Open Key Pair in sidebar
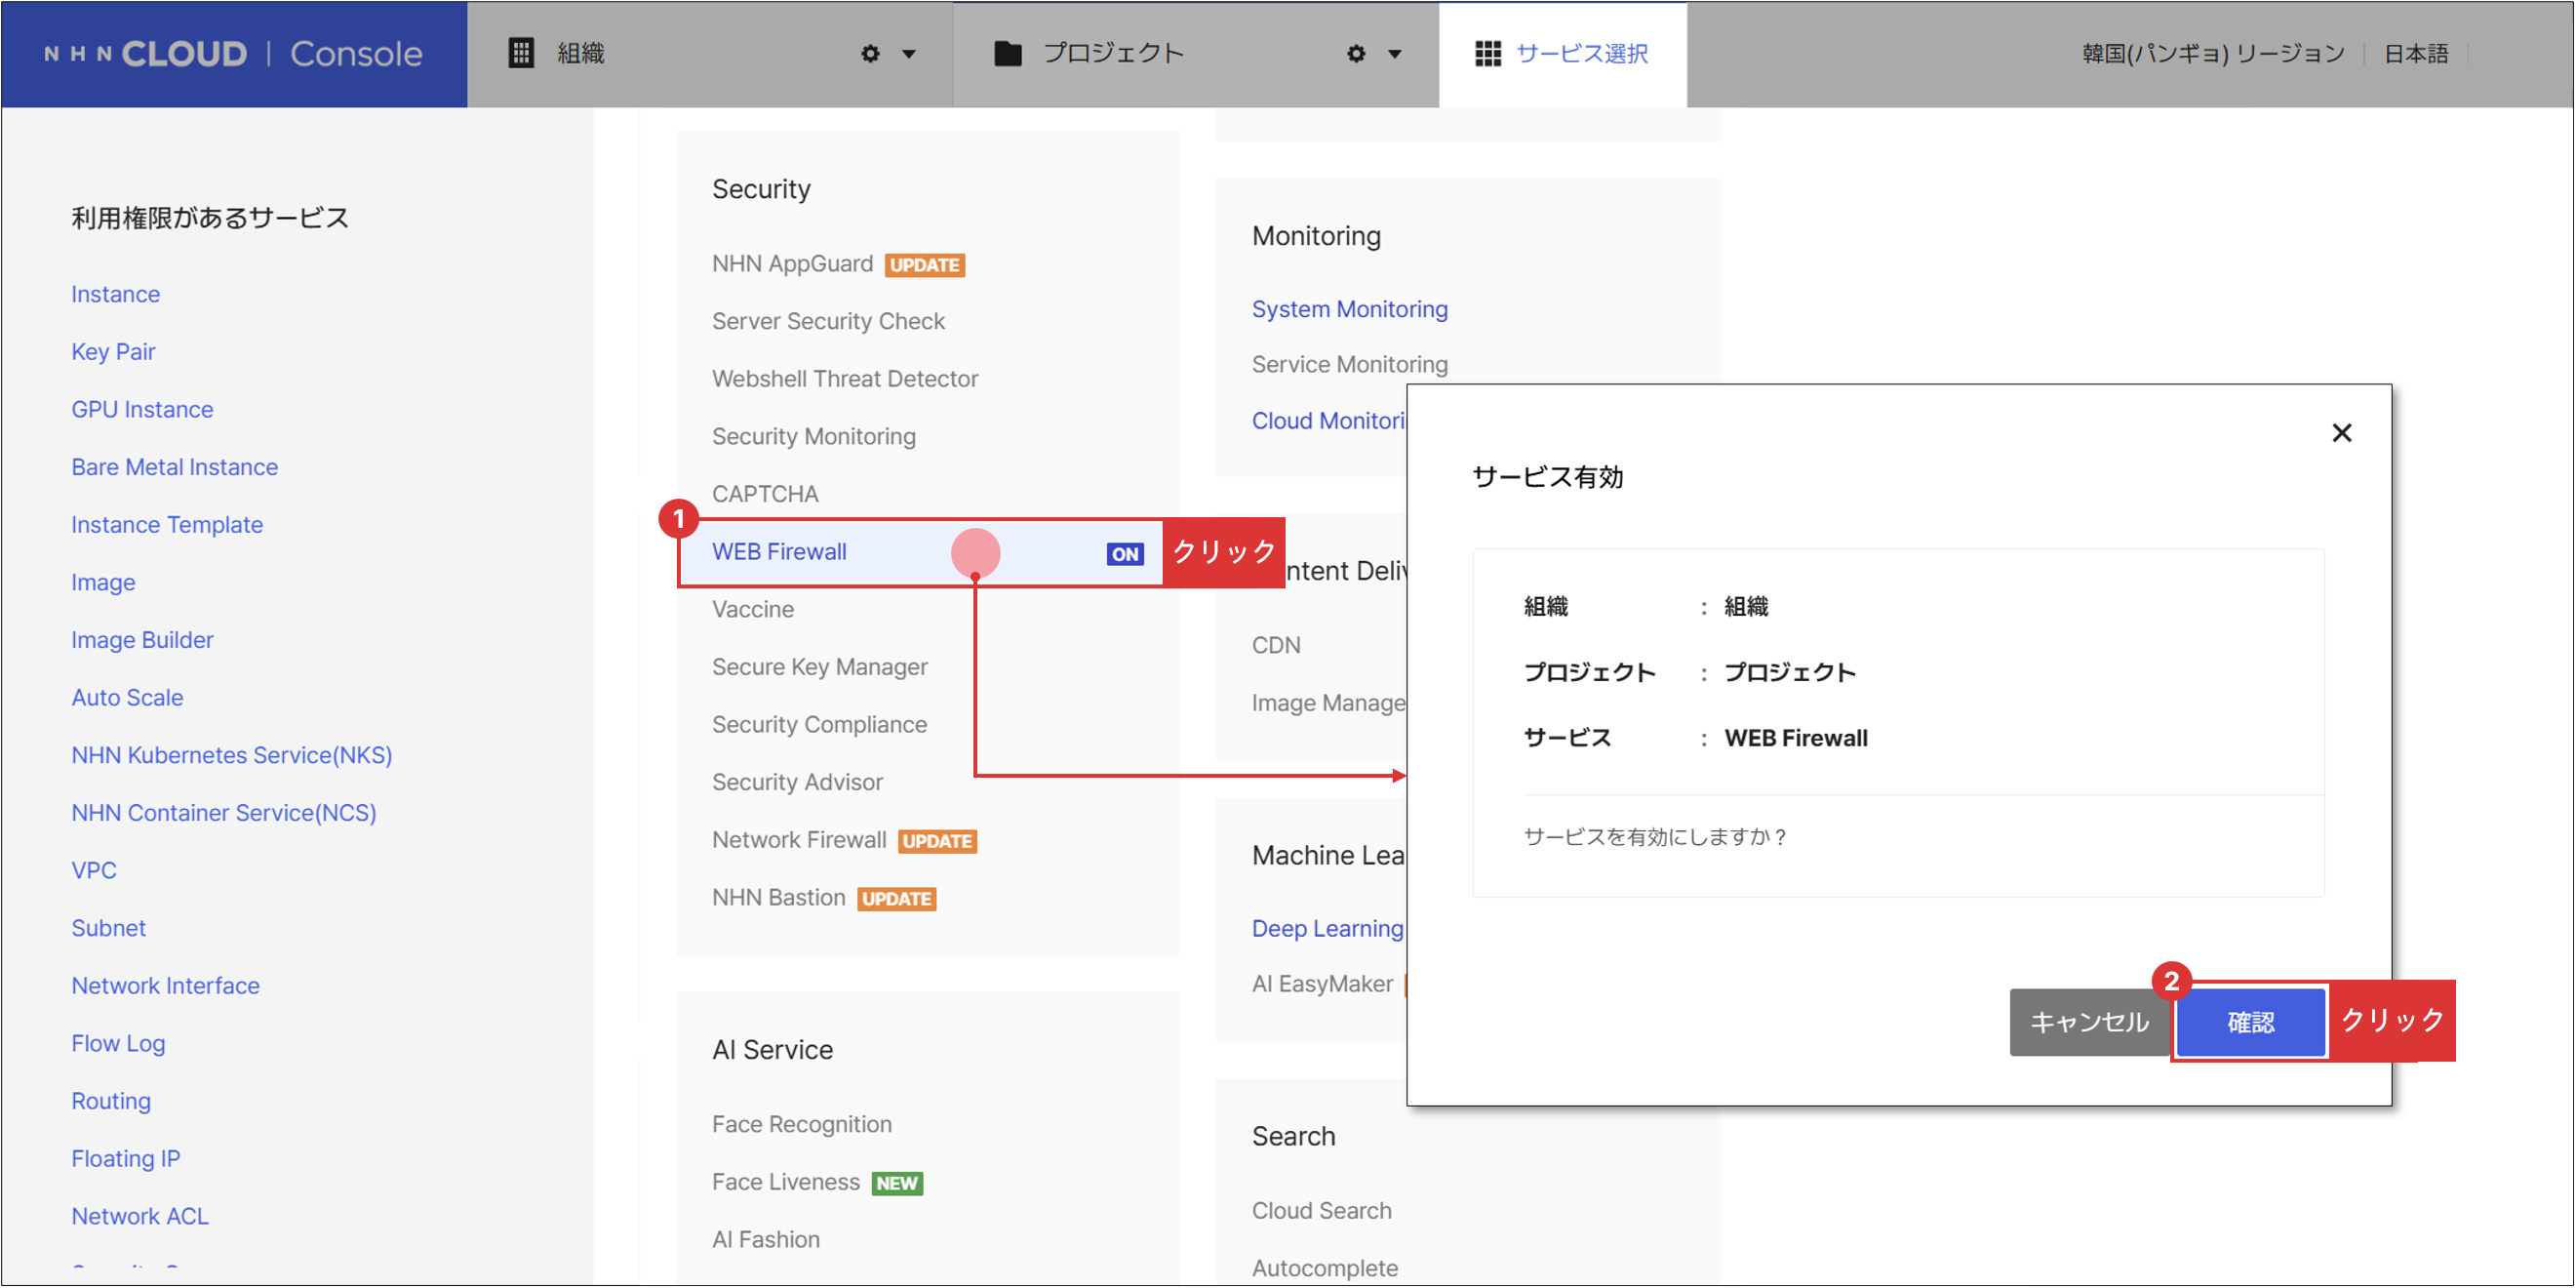The height and width of the screenshot is (1288, 2576). [x=113, y=352]
